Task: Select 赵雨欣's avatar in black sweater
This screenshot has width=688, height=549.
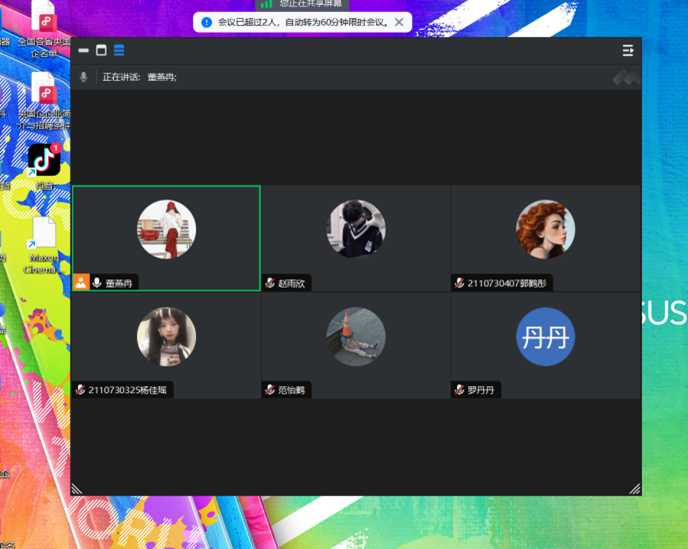Action: click(x=356, y=230)
